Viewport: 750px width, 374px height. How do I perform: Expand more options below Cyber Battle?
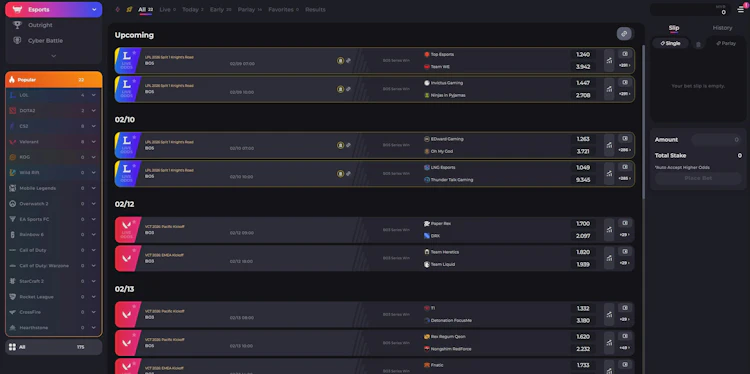54,56
